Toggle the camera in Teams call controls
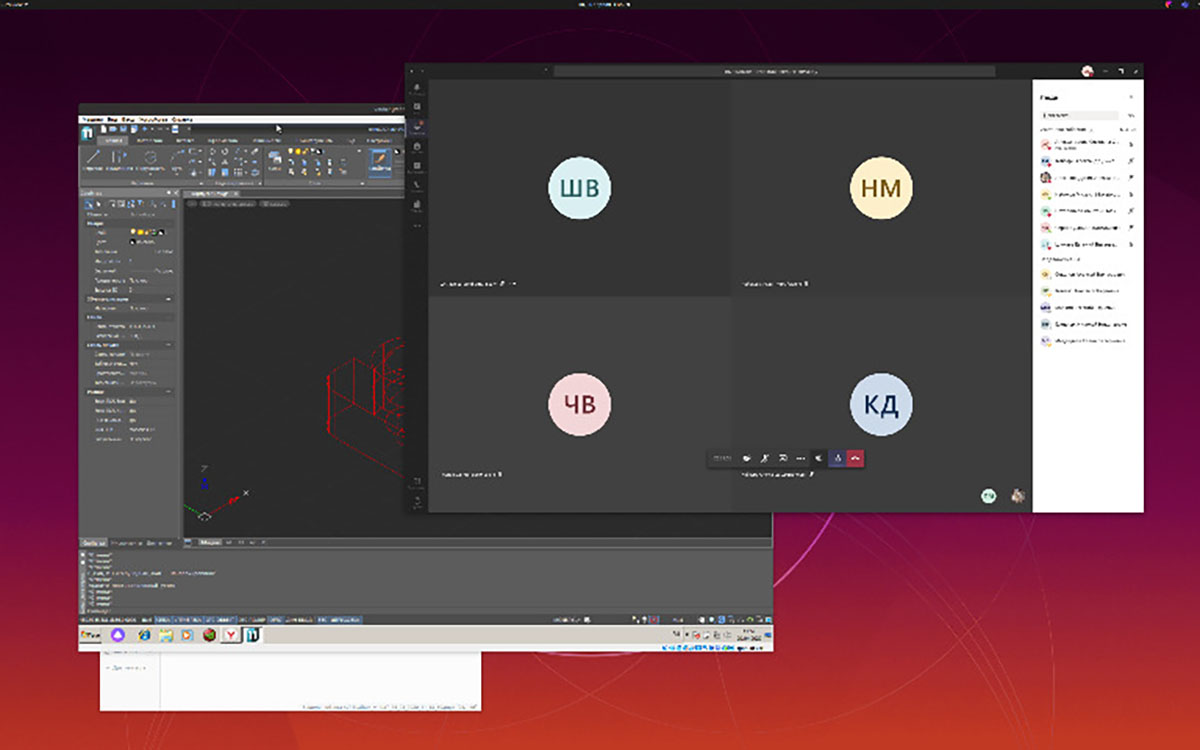Screen dimensions: 1200x750 coord(747,458)
